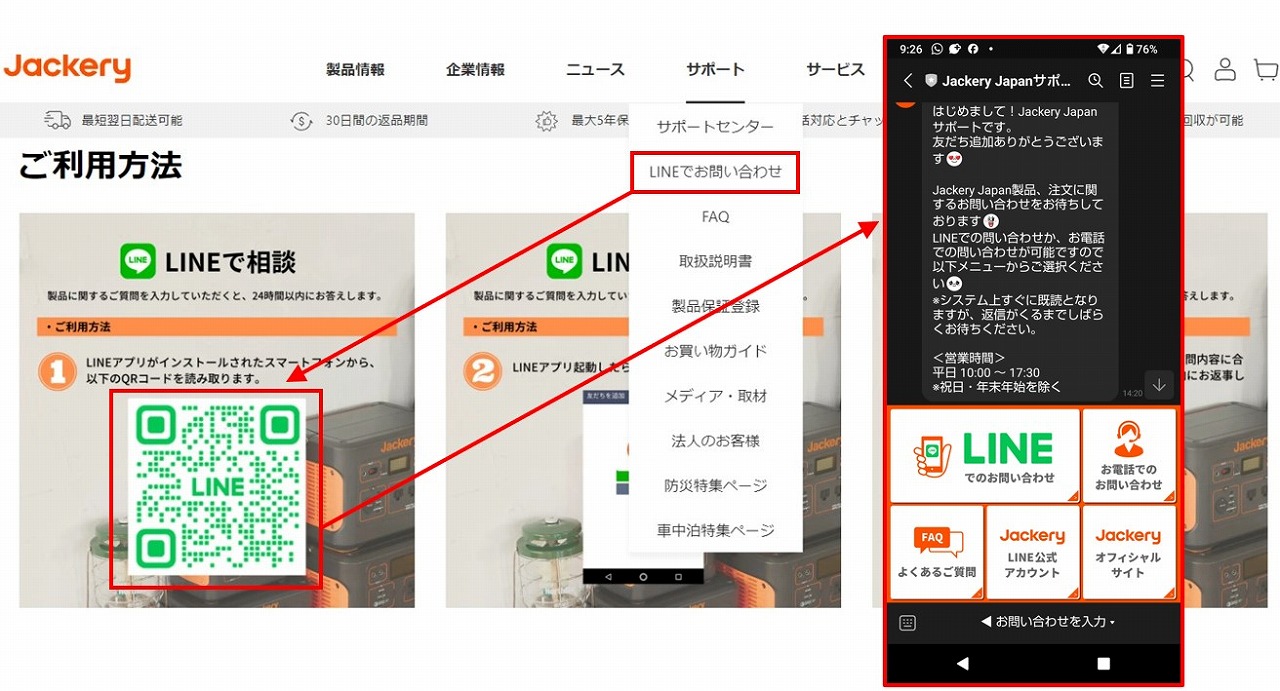1280x691 pixels.
Task: Select 法人のお客様 from support dropdown
Action: click(715, 441)
